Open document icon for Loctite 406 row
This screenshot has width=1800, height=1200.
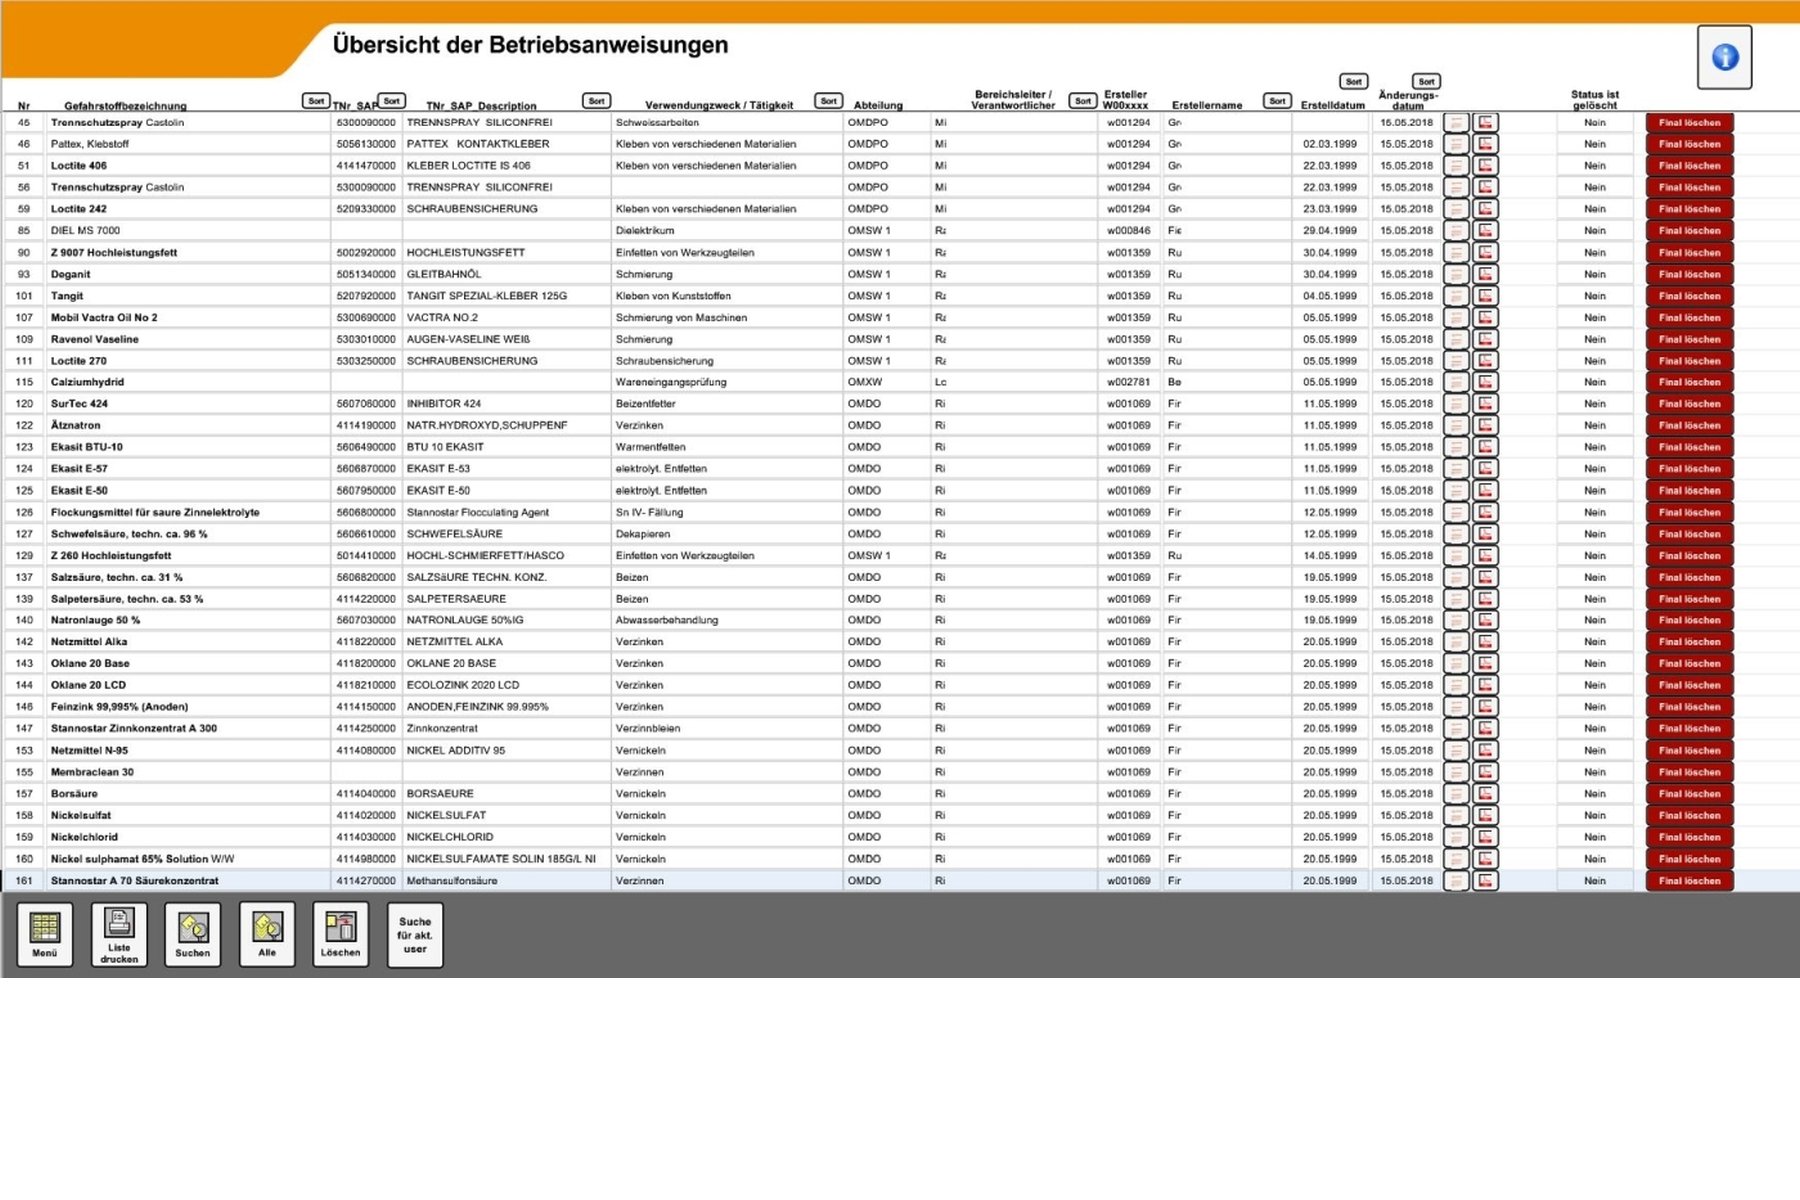(x=1456, y=166)
